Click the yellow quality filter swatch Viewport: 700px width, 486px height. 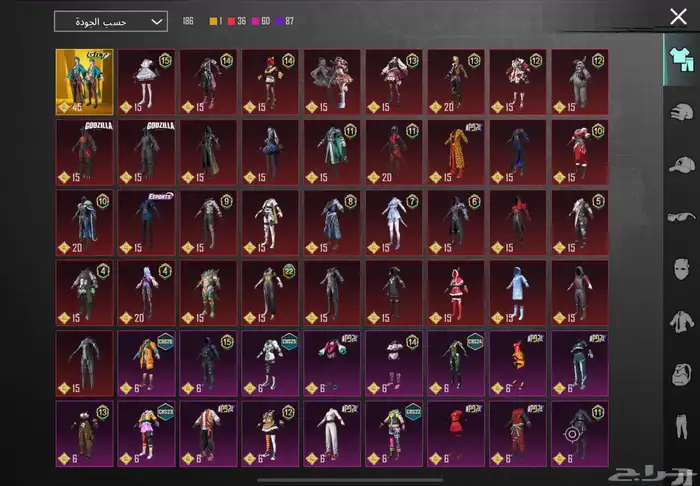click(x=214, y=21)
